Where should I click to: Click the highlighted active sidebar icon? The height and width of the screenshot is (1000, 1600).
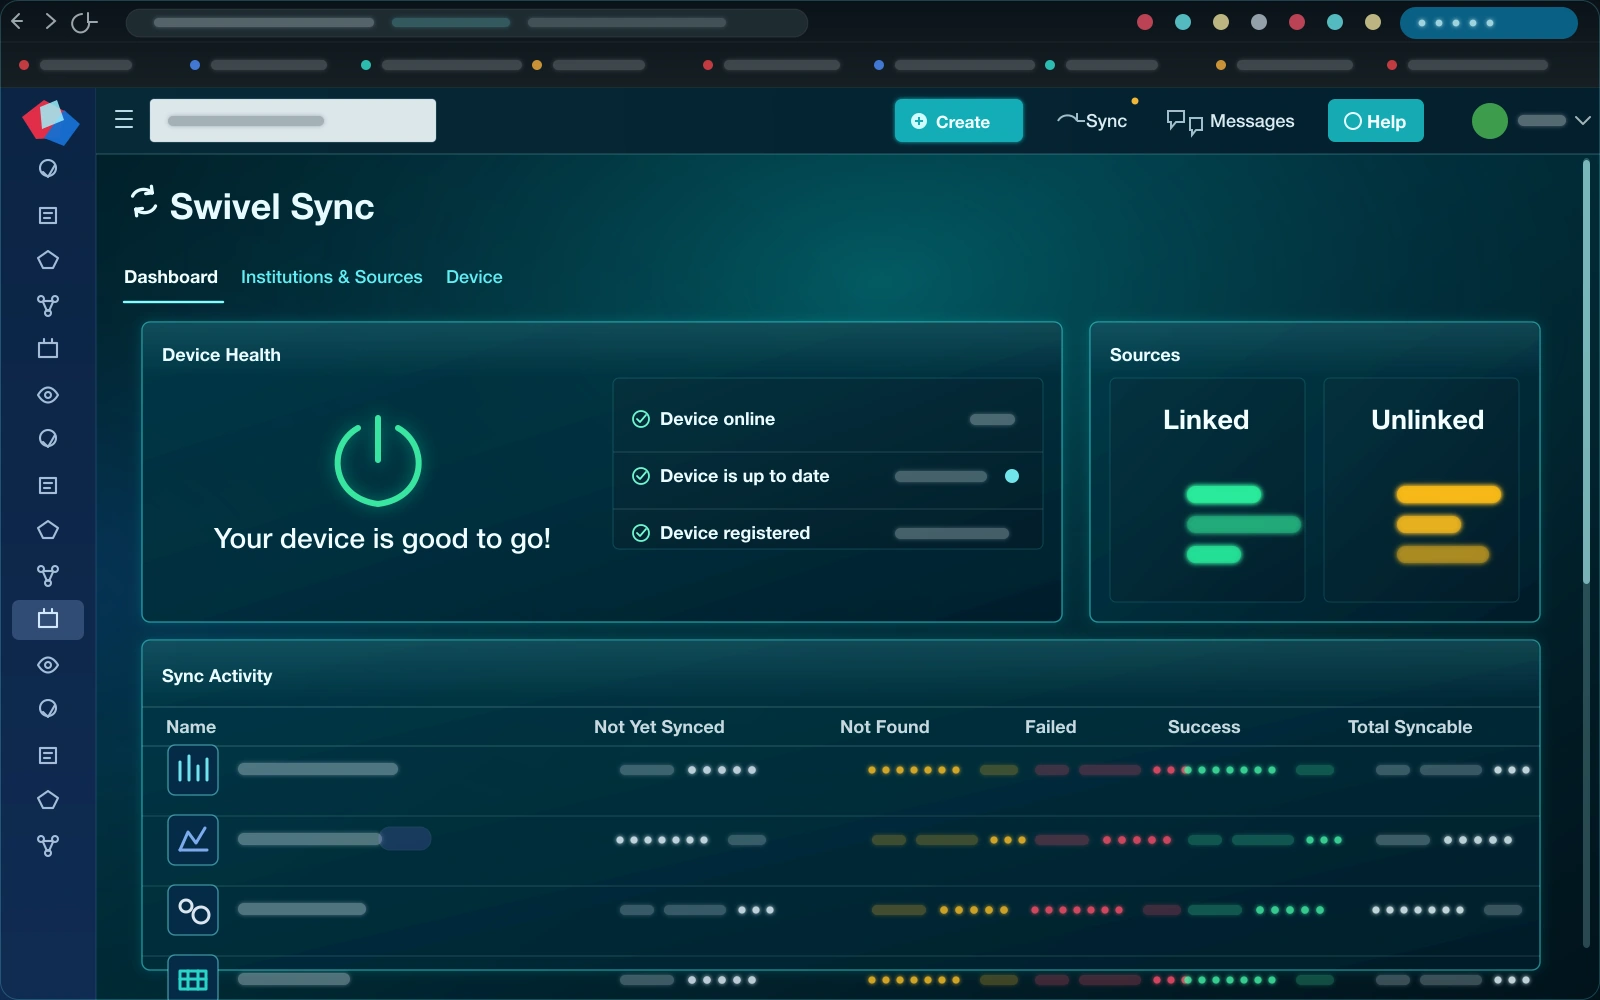(x=48, y=619)
